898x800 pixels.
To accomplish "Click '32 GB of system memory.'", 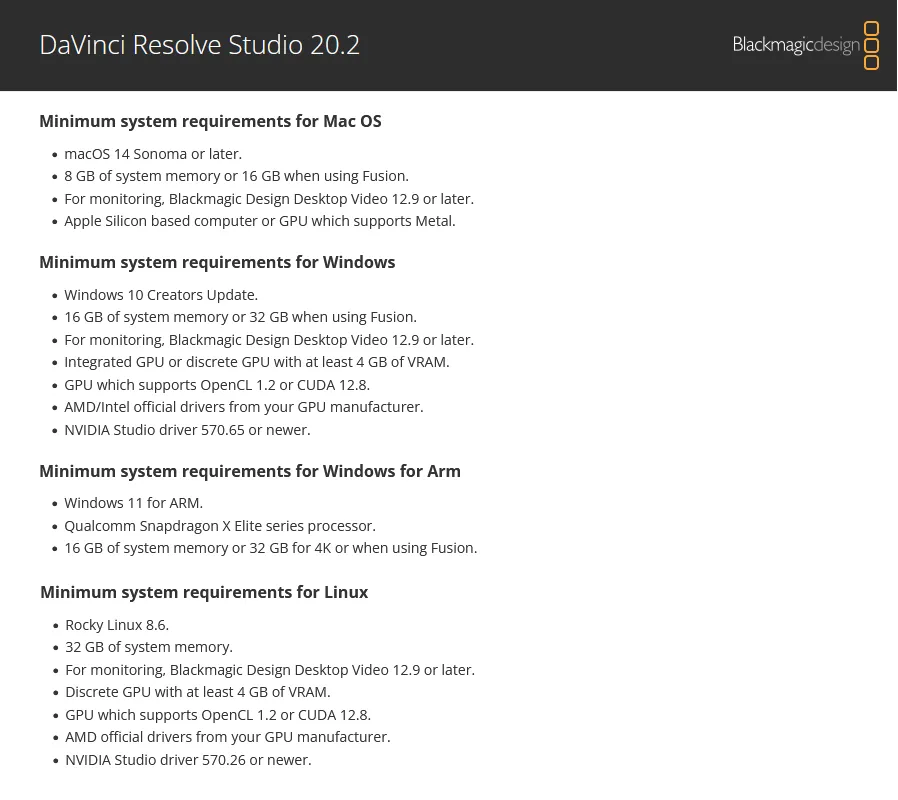I will 149,648.
